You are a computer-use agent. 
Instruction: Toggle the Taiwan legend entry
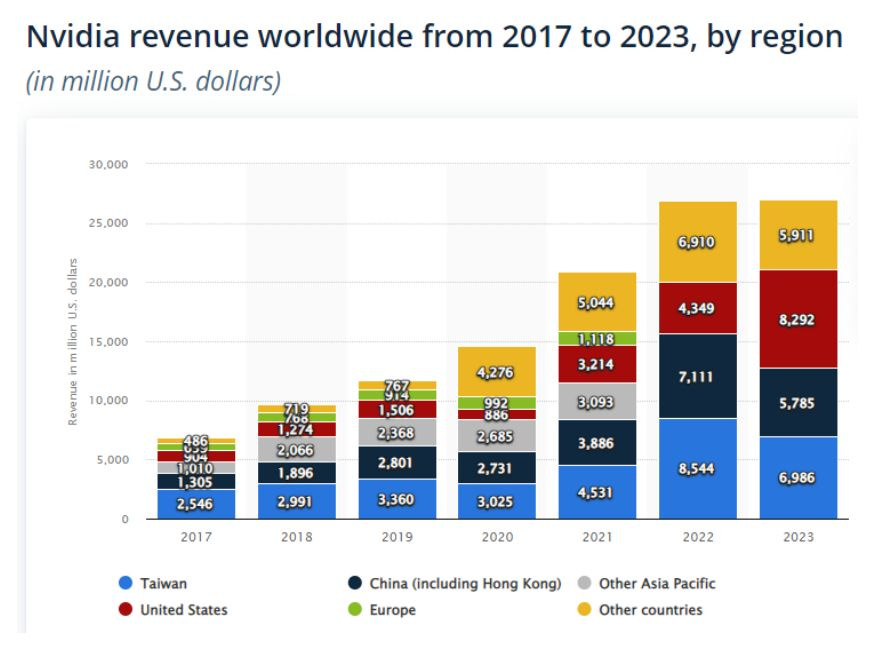153,583
